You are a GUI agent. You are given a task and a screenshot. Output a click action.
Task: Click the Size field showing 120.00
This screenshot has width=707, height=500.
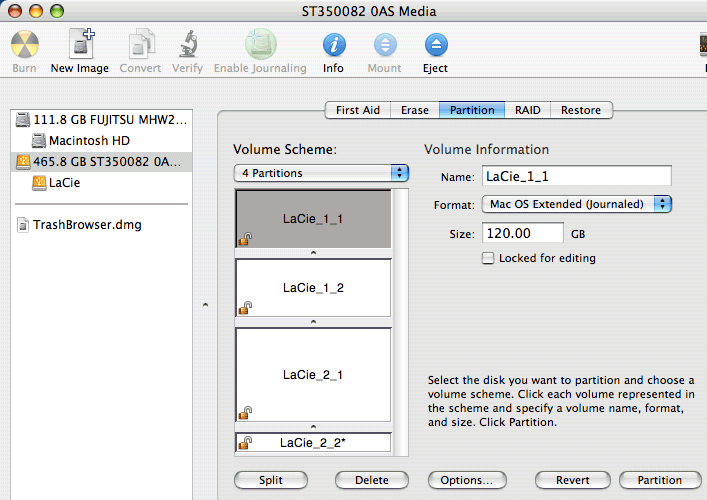click(523, 233)
